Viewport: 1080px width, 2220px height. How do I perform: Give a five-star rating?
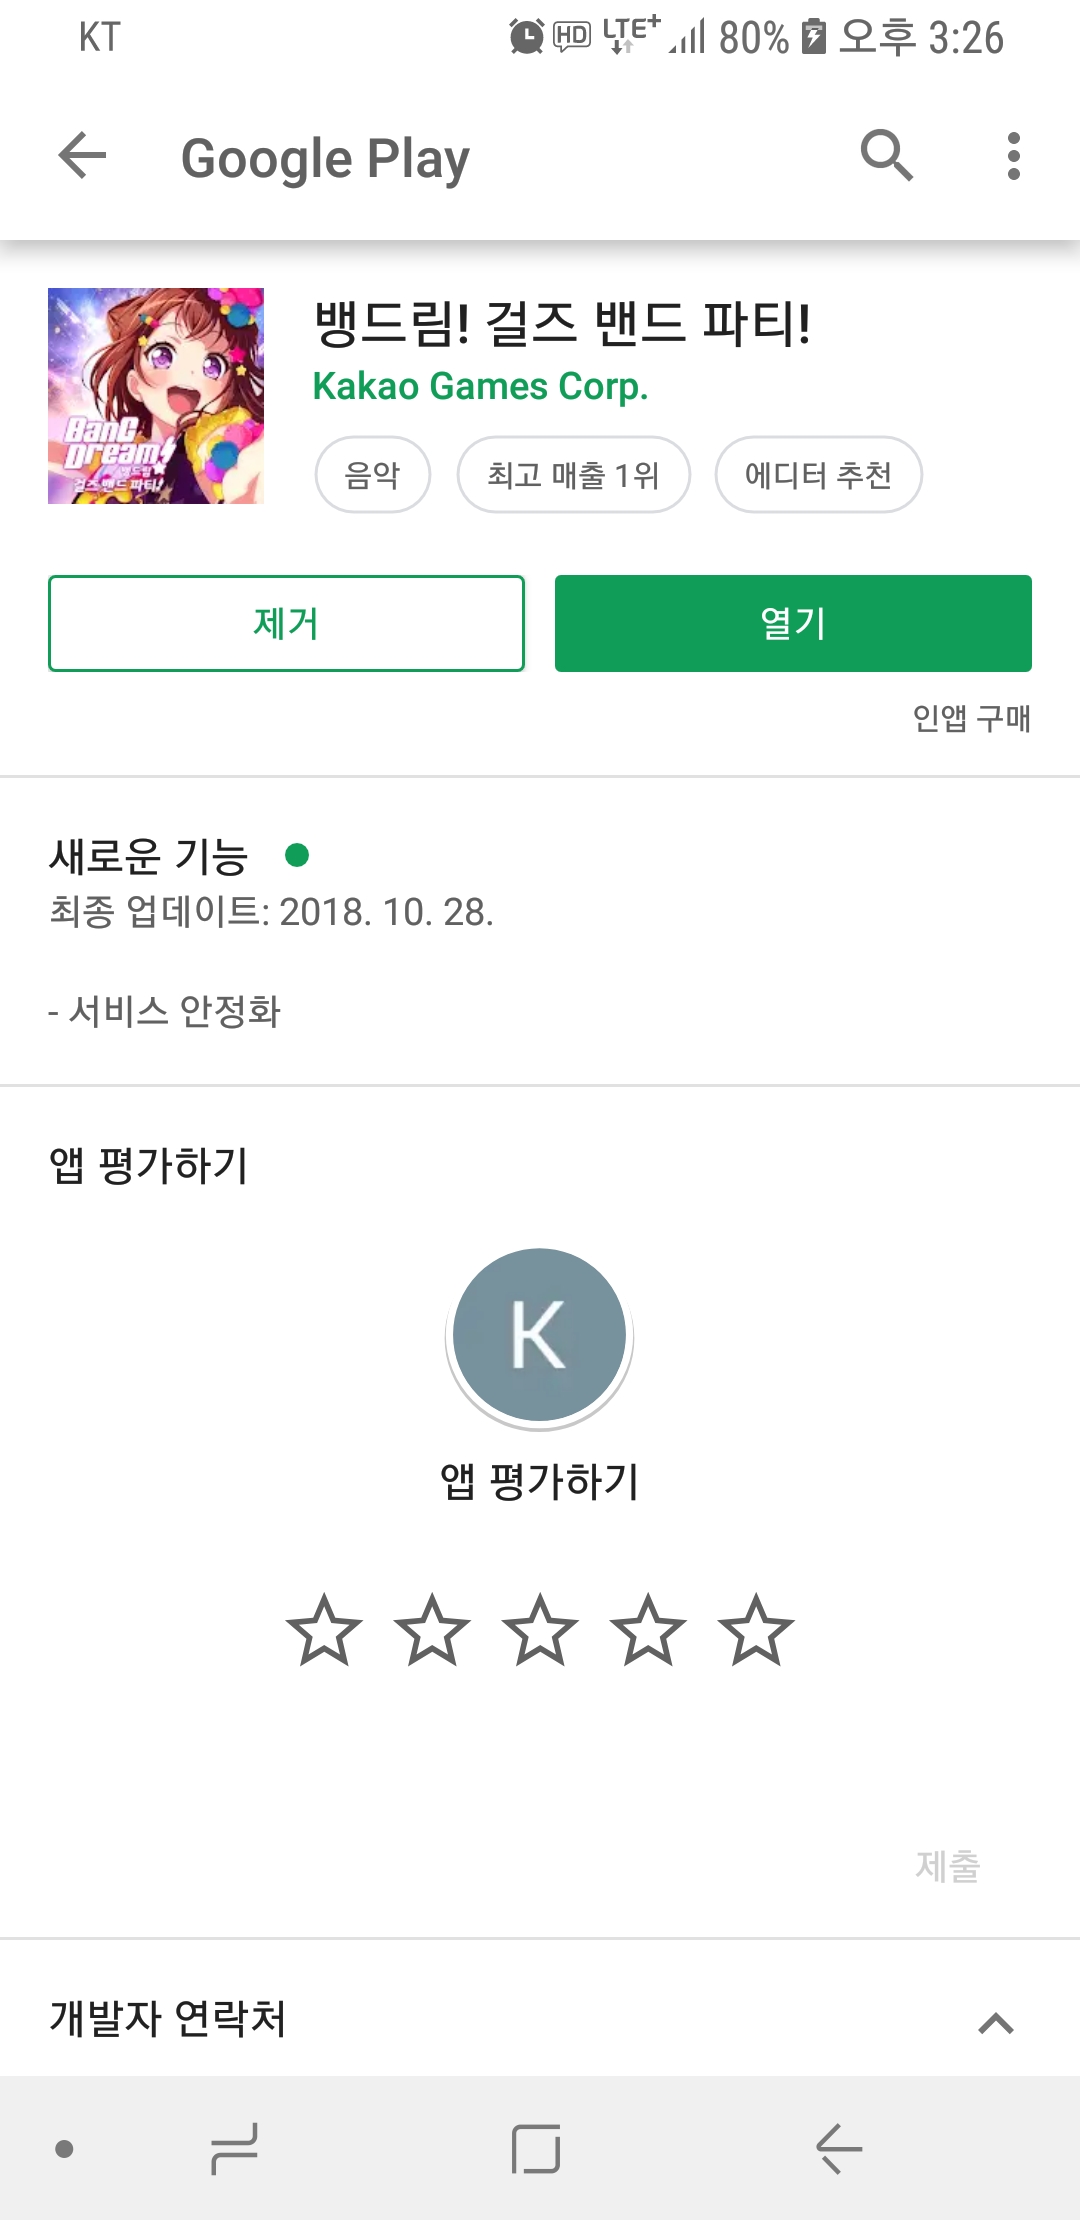point(756,1631)
